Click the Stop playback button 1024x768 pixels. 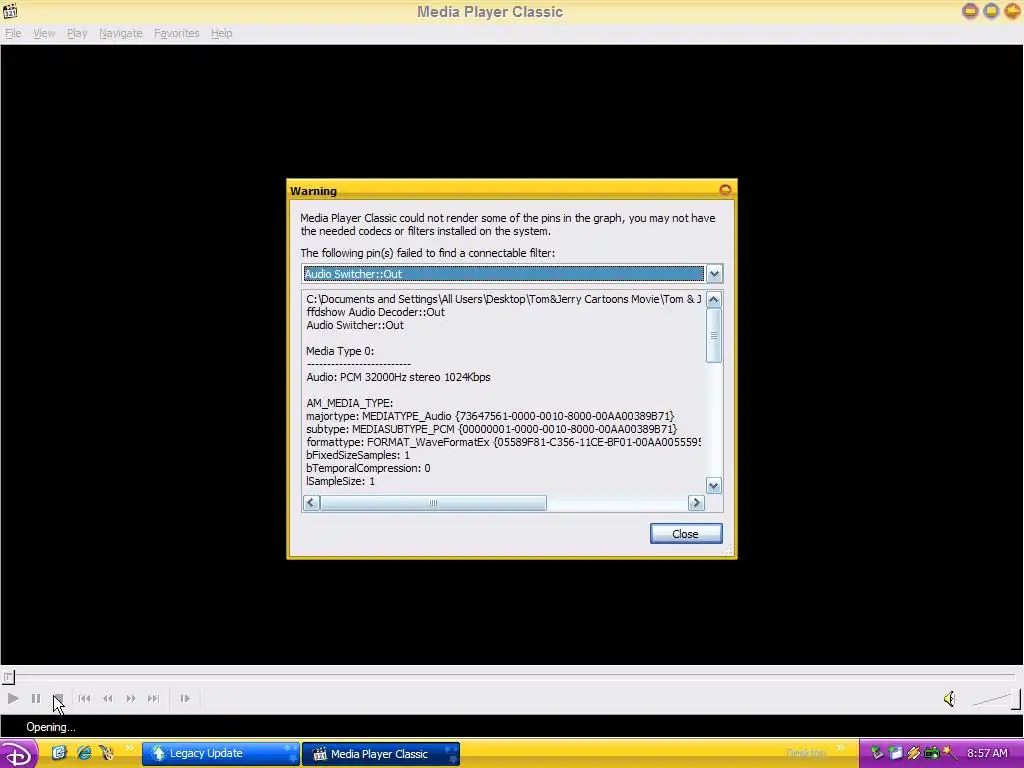click(58, 698)
